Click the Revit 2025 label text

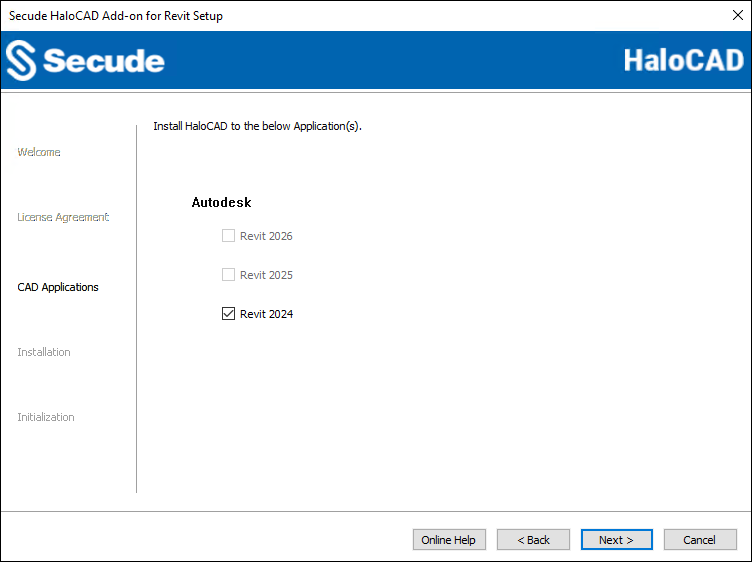[266, 275]
